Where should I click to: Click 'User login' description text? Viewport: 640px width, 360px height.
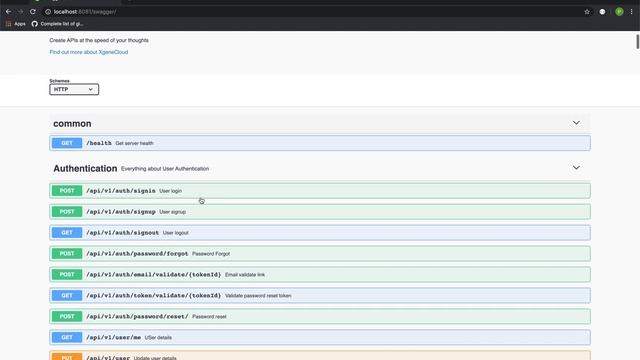coord(170,191)
